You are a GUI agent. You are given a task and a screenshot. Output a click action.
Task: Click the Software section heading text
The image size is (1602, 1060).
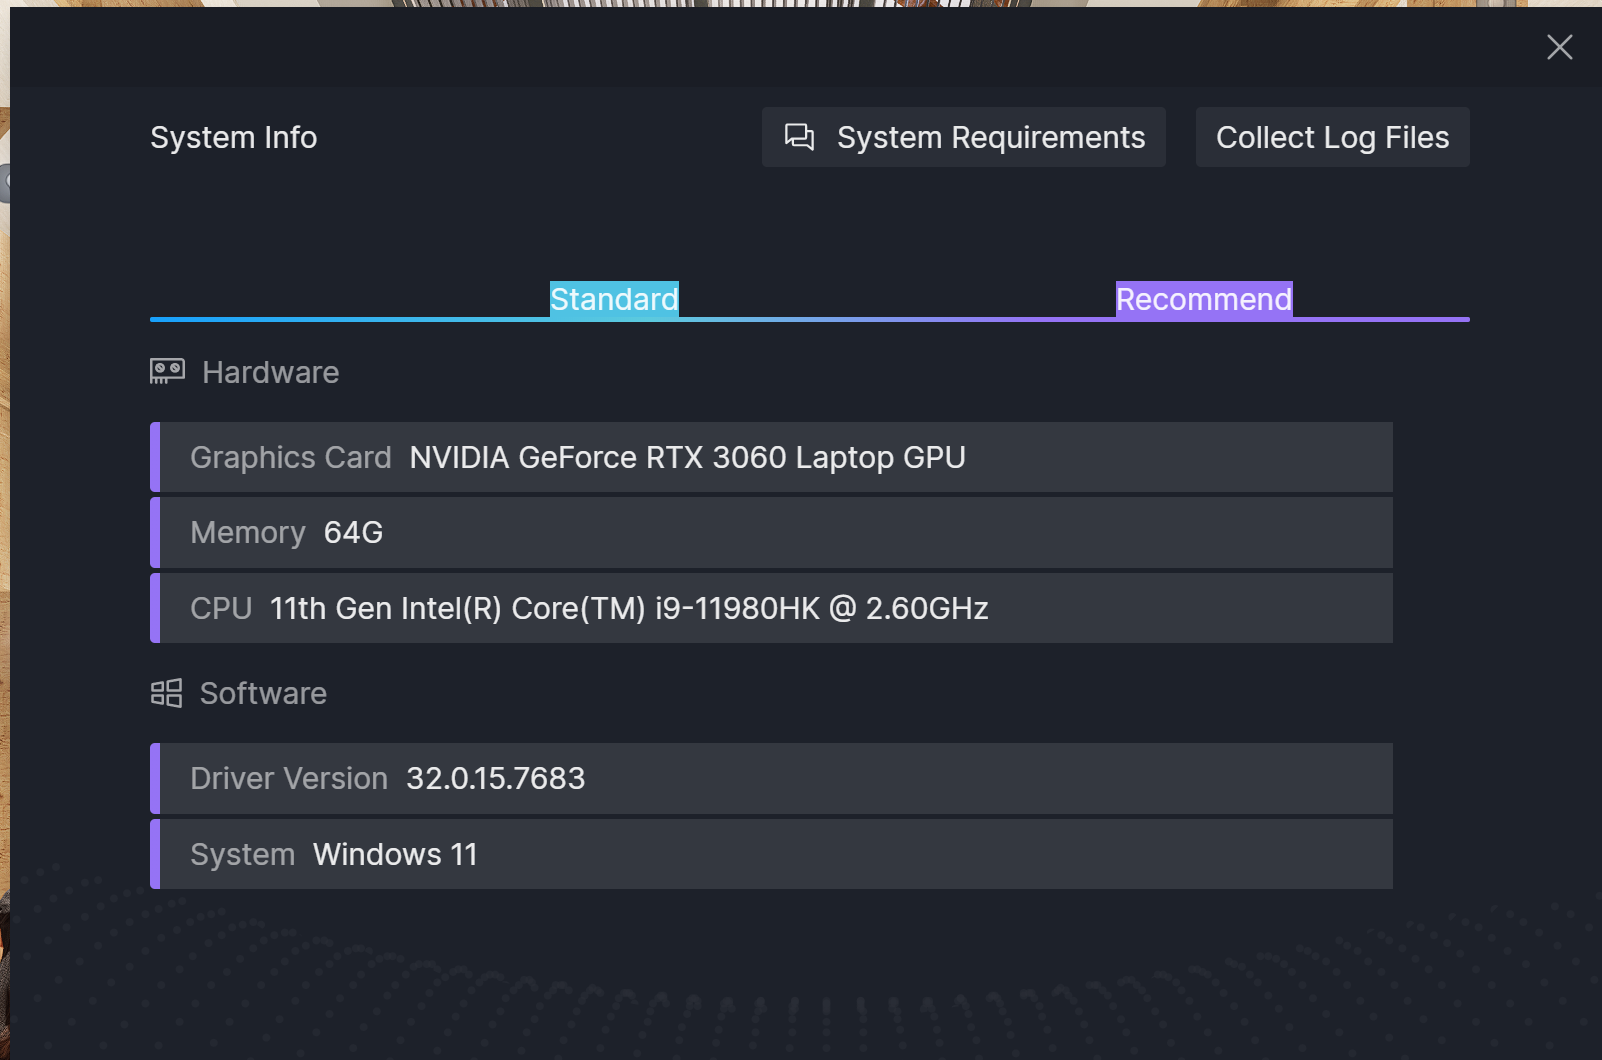tap(263, 693)
